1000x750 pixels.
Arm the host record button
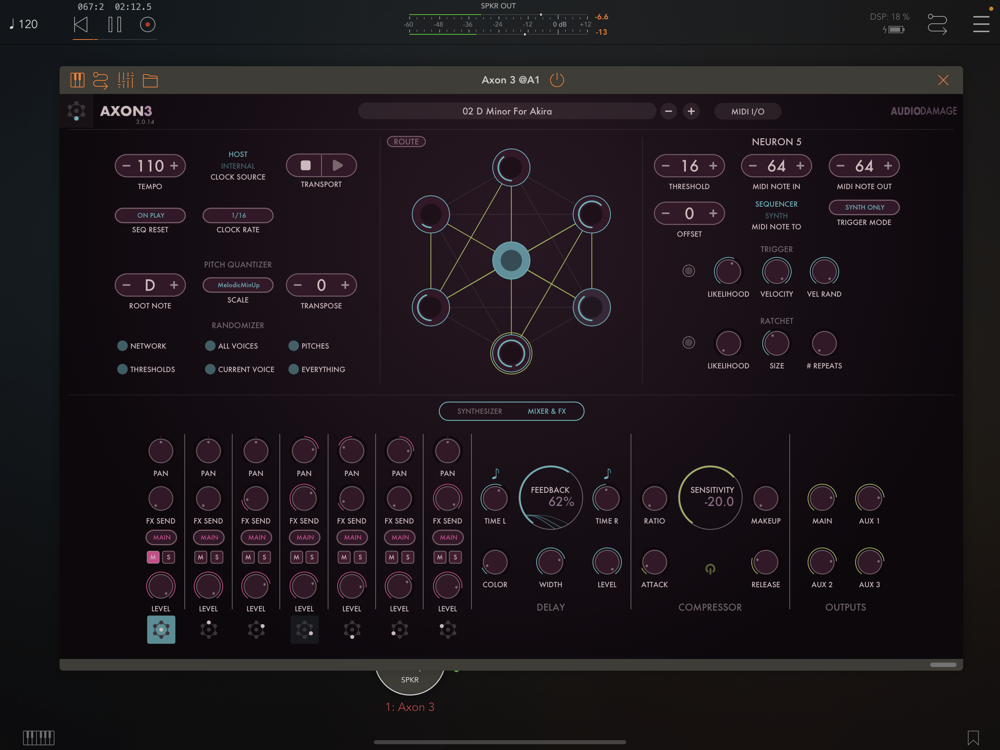point(147,25)
